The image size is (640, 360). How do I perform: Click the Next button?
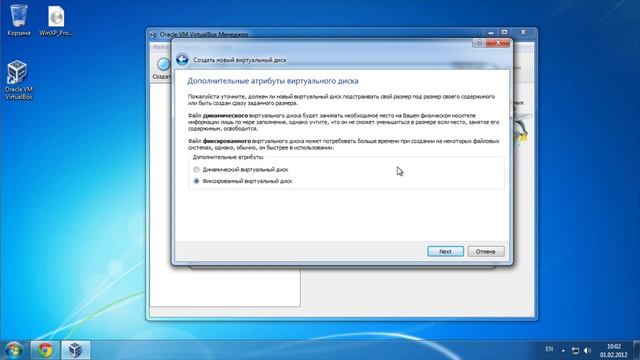point(445,251)
